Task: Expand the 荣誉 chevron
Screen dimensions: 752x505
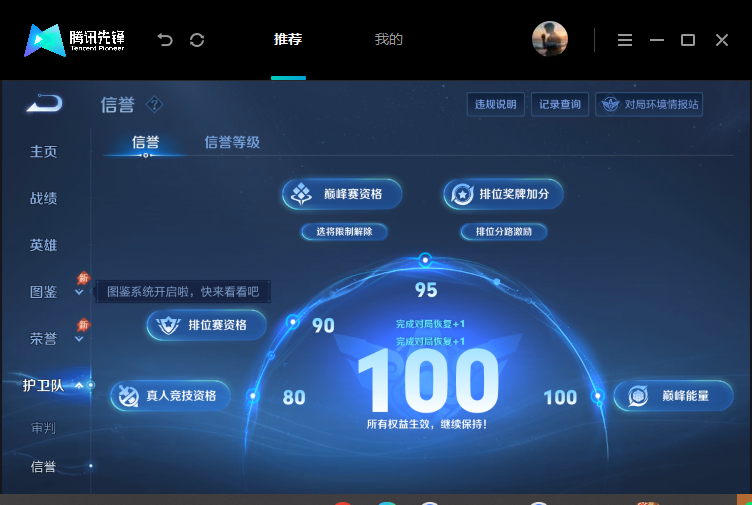Action: pos(79,339)
